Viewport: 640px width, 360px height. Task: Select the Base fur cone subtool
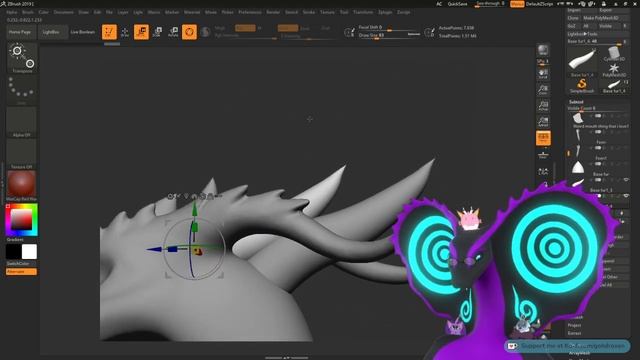click(578, 168)
